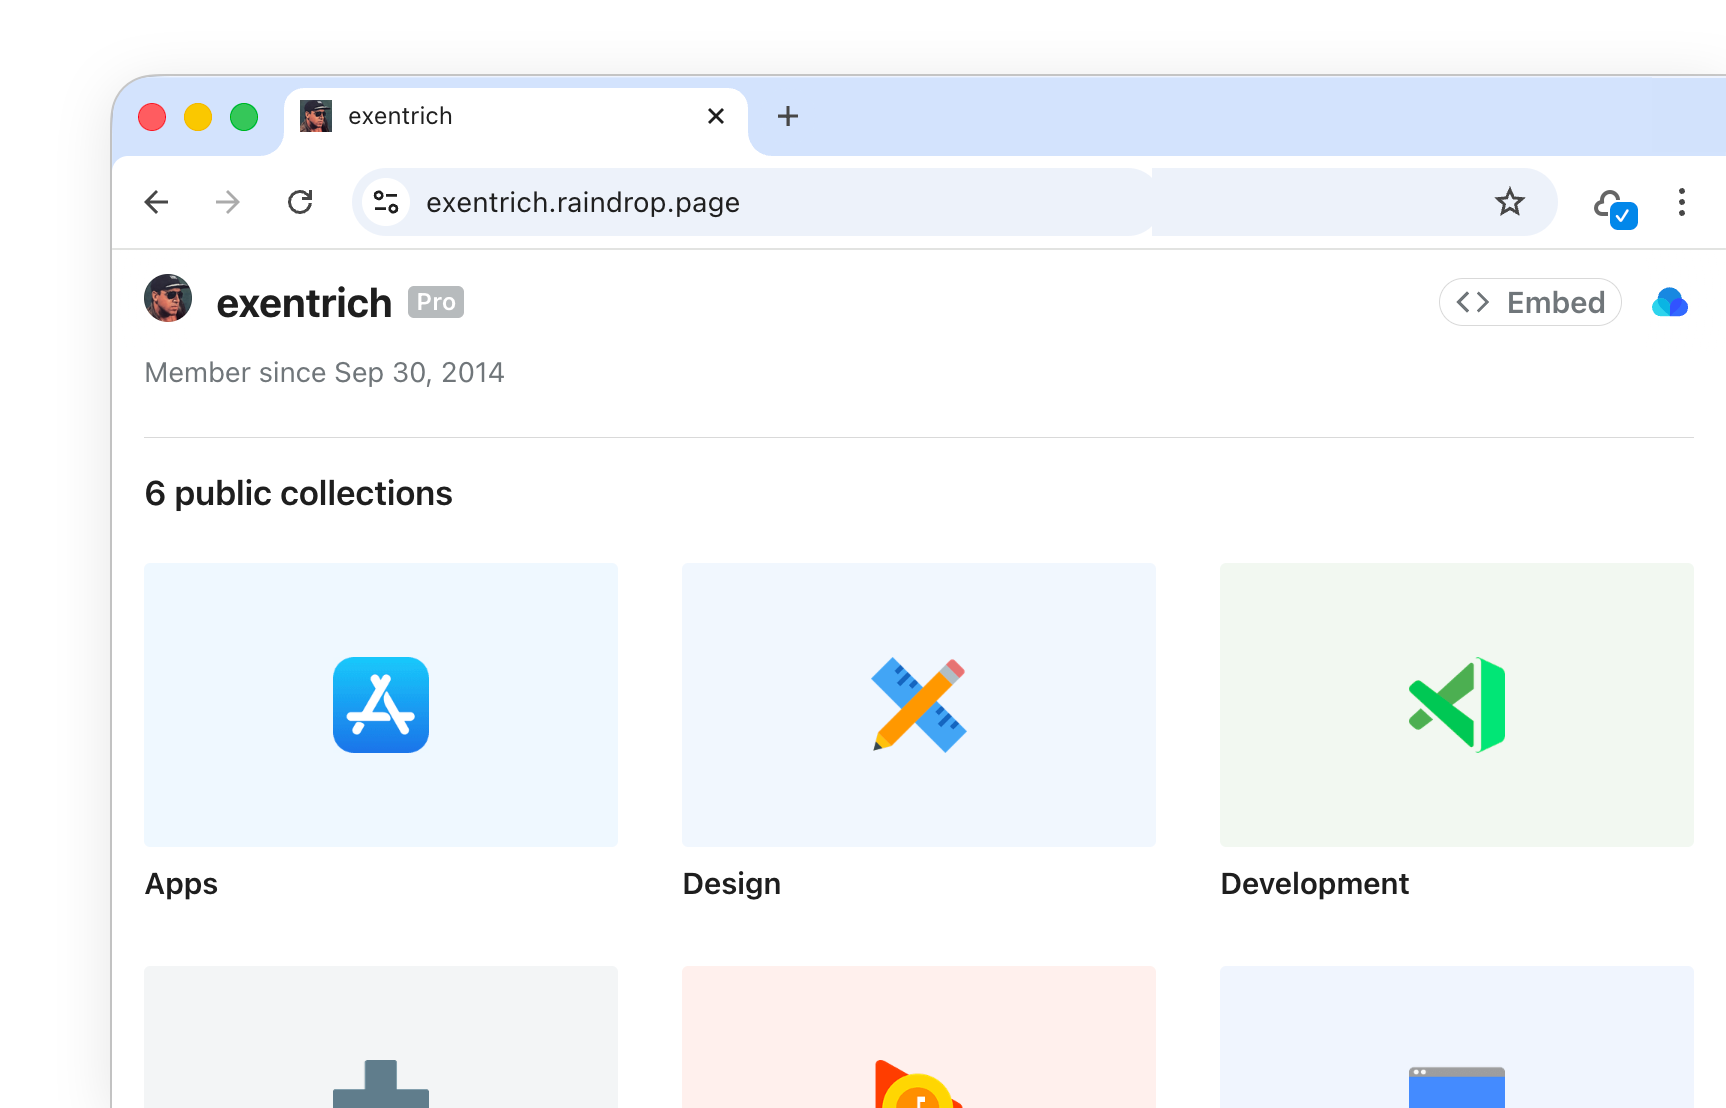Open the collection card with gray plus icon

[381, 1037]
